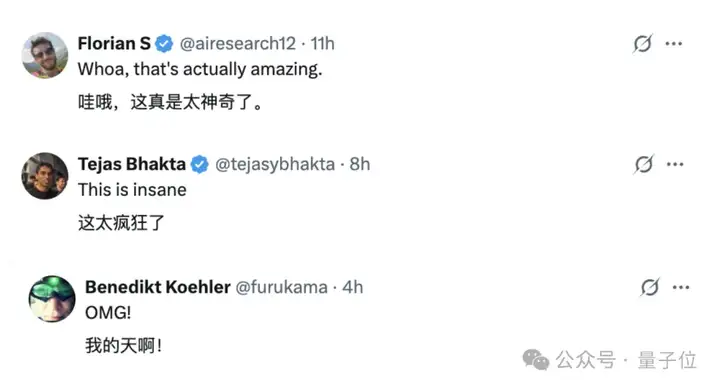
Task: Click Tejas Bhakta's blue verified checkmark
Action: pyautogui.click(x=200, y=164)
